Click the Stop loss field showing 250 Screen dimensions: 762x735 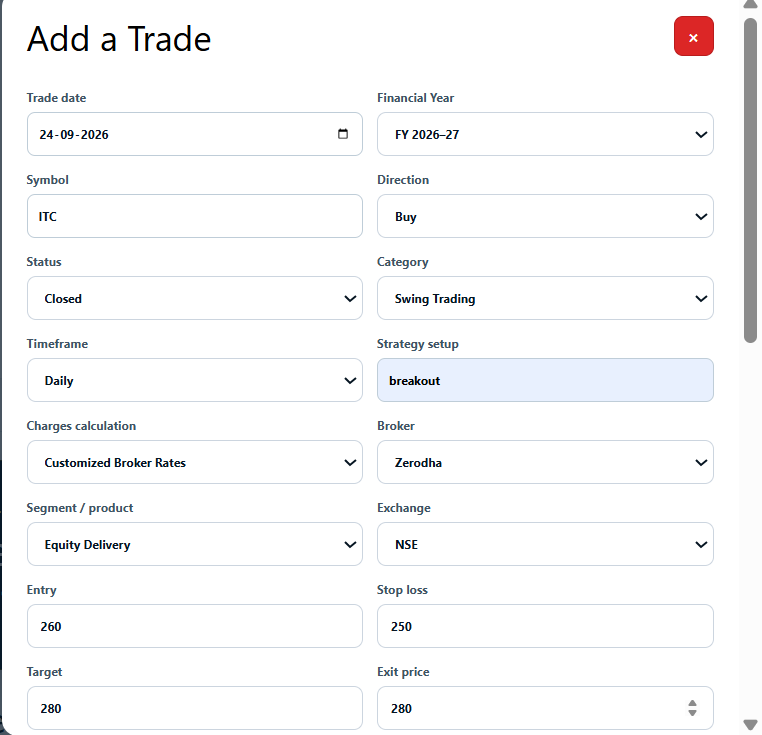[545, 626]
